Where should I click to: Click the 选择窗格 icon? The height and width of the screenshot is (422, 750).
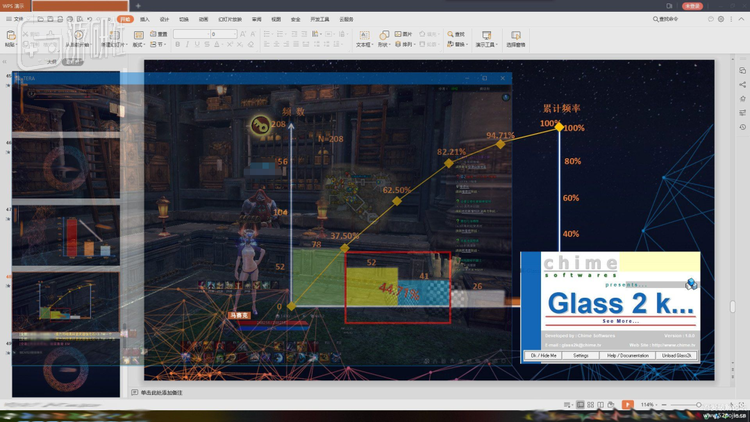516,36
